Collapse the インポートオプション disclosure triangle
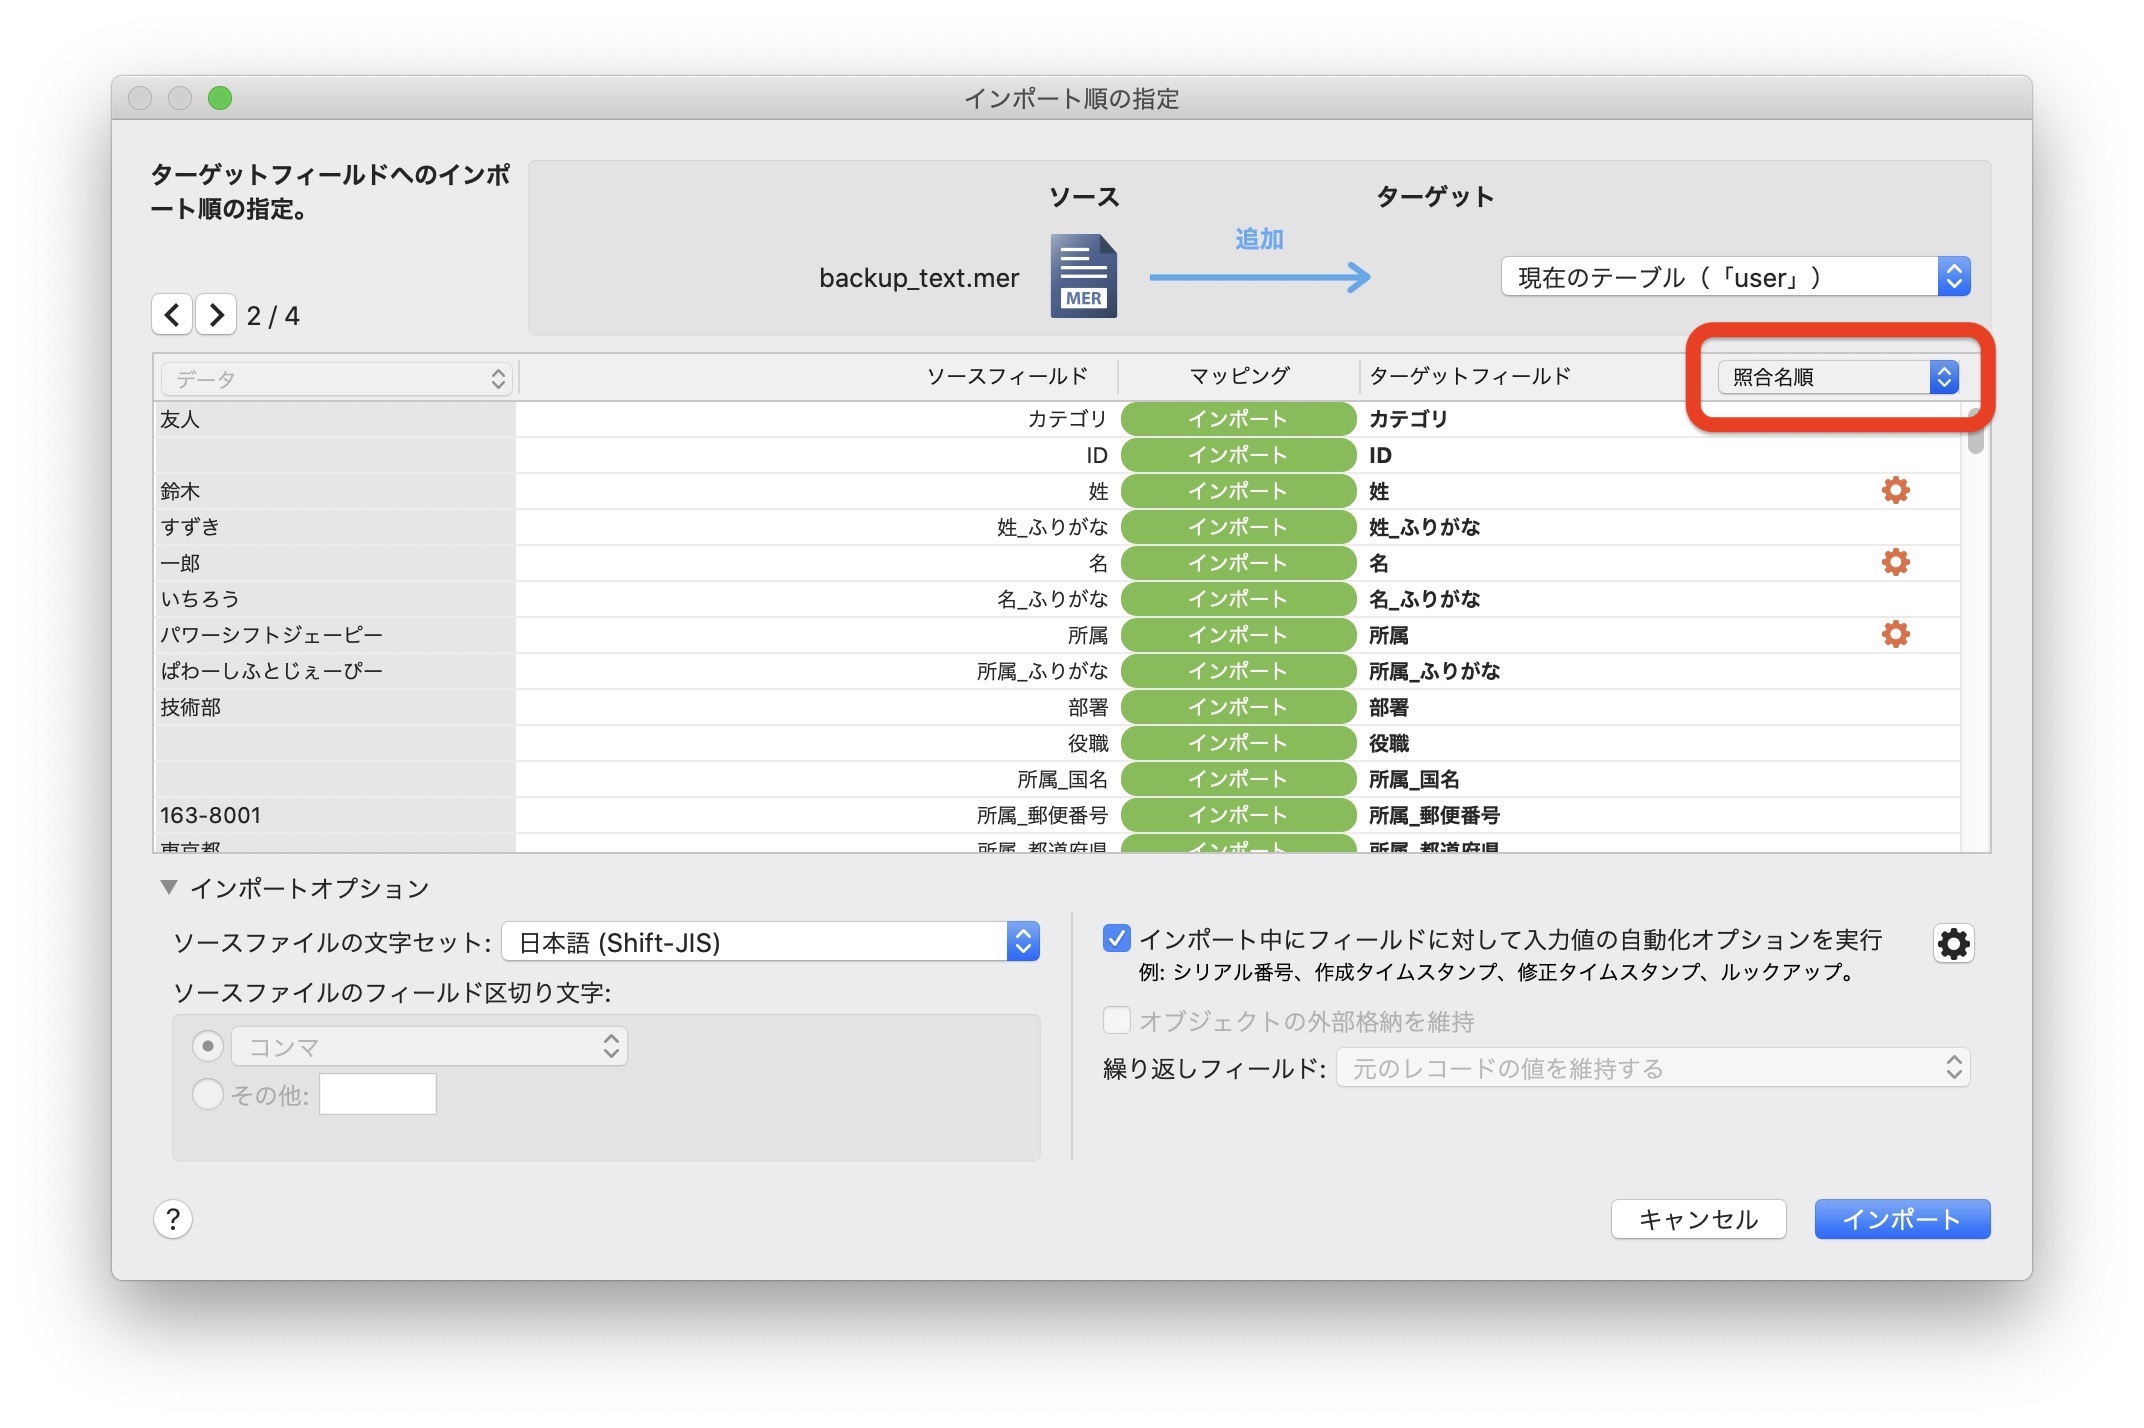The image size is (2144, 1428). (x=169, y=887)
